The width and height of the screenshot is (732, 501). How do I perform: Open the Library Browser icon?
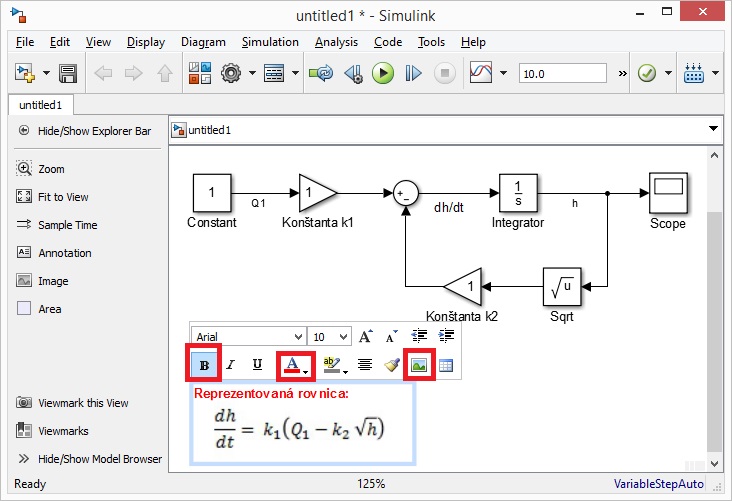pos(200,73)
